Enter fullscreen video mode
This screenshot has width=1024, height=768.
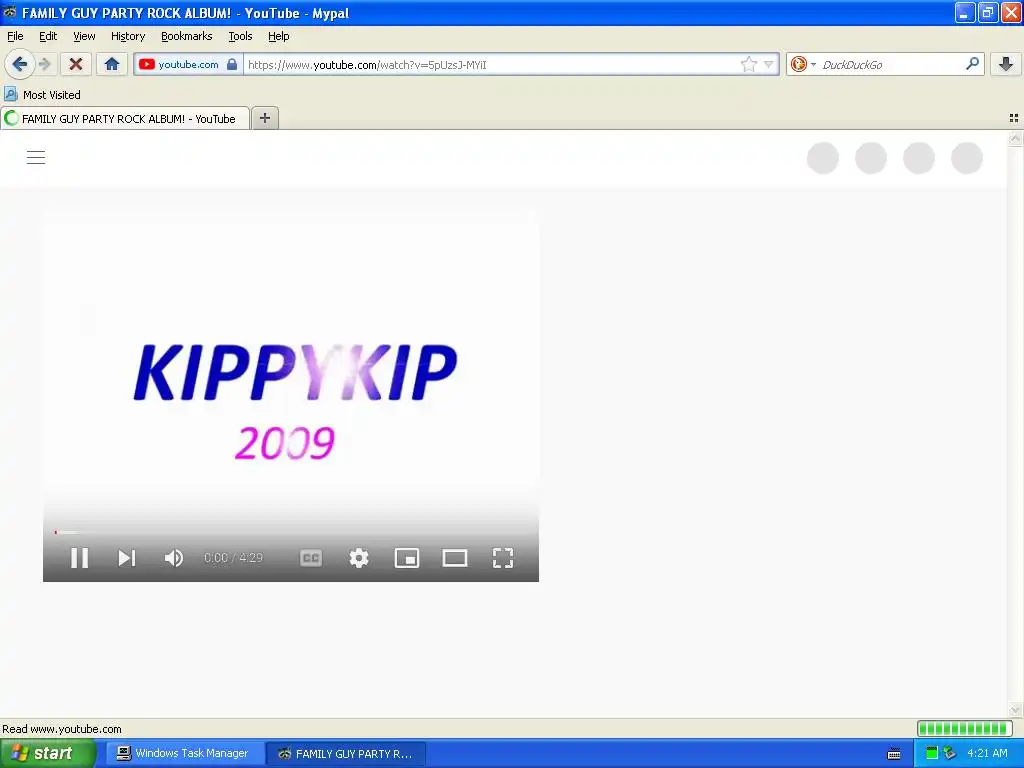tap(503, 558)
